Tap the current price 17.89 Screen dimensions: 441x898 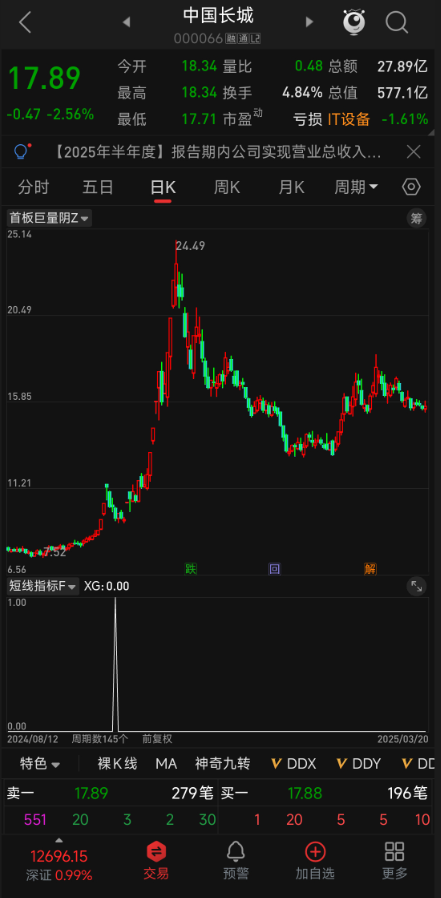coord(44,78)
